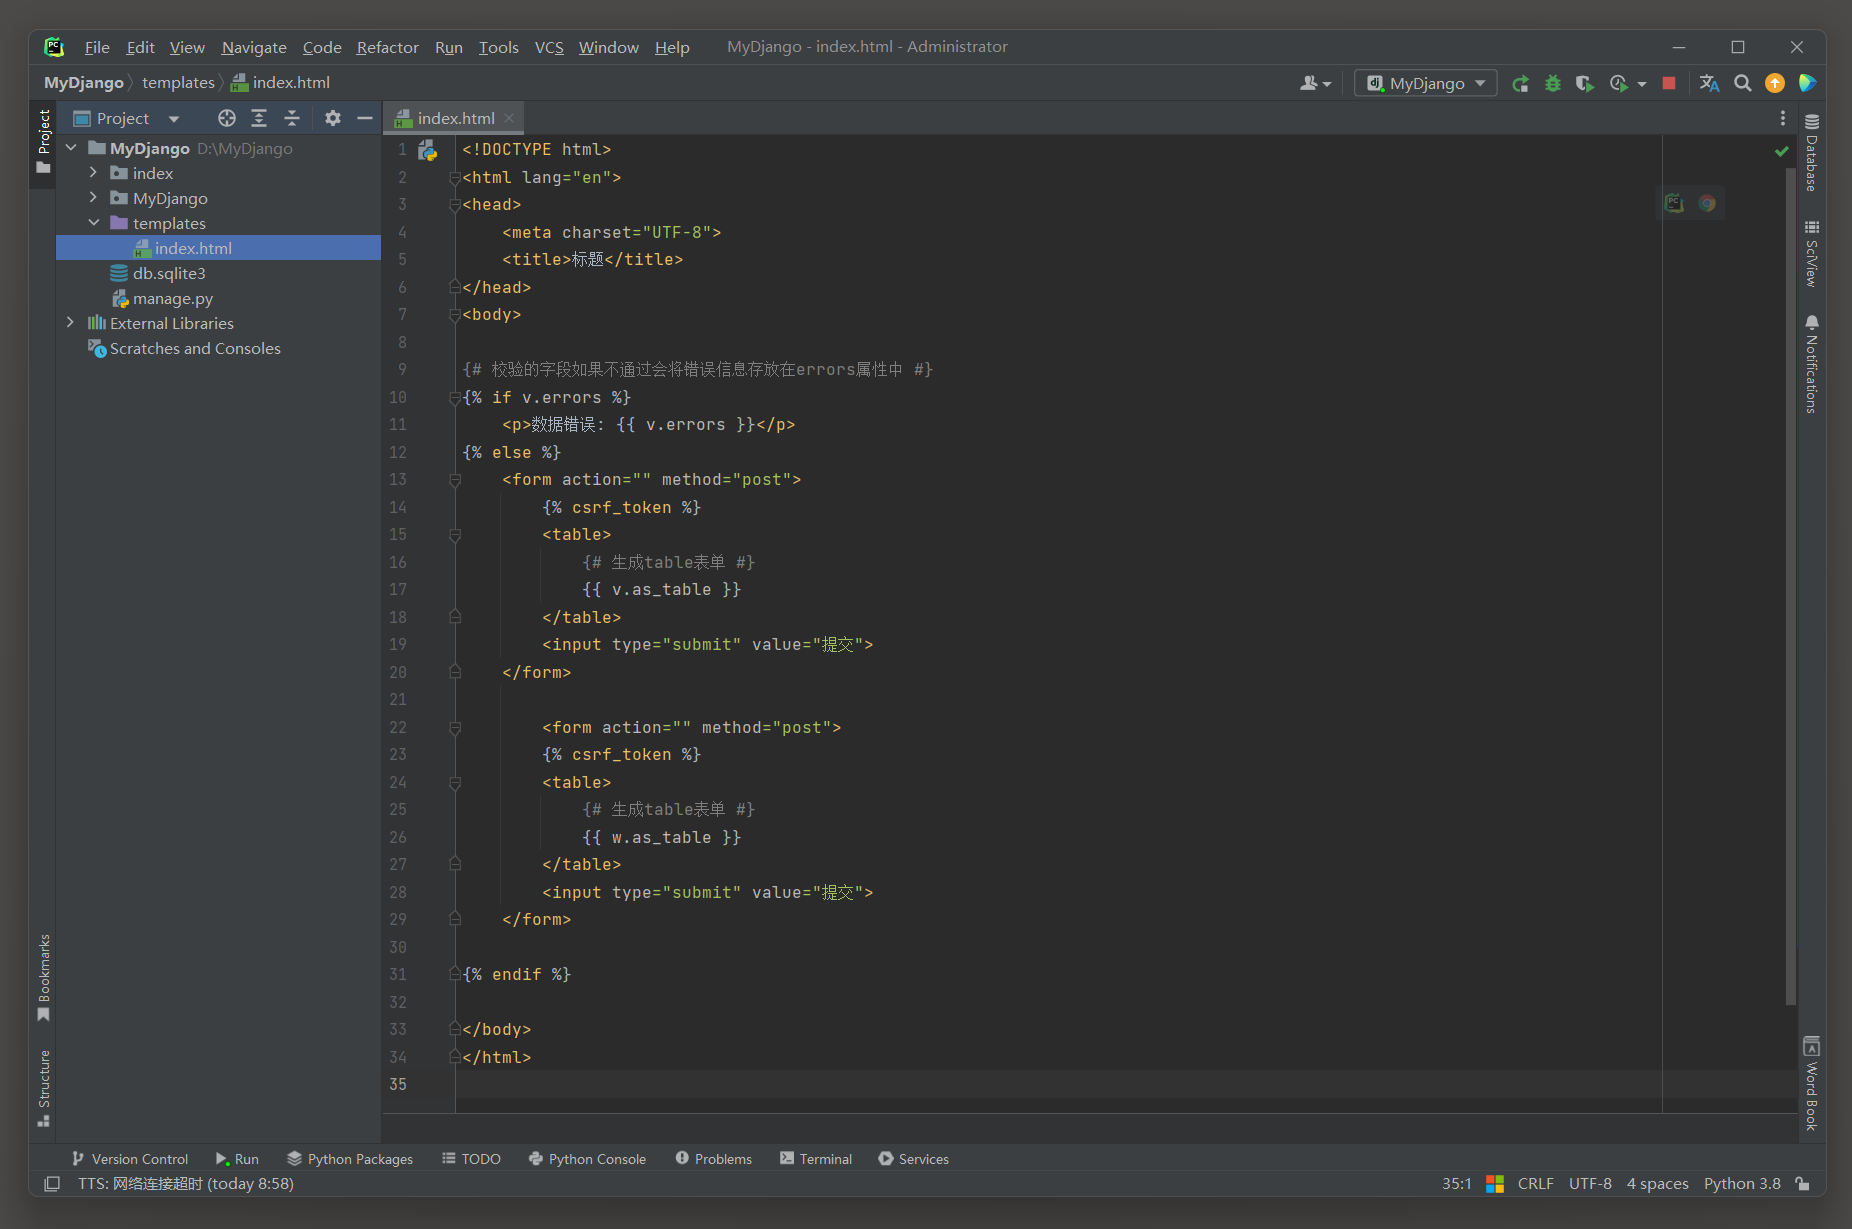The image size is (1852, 1229).
Task: Open the TODO tool window
Action: pyautogui.click(x=471, y=1159)
